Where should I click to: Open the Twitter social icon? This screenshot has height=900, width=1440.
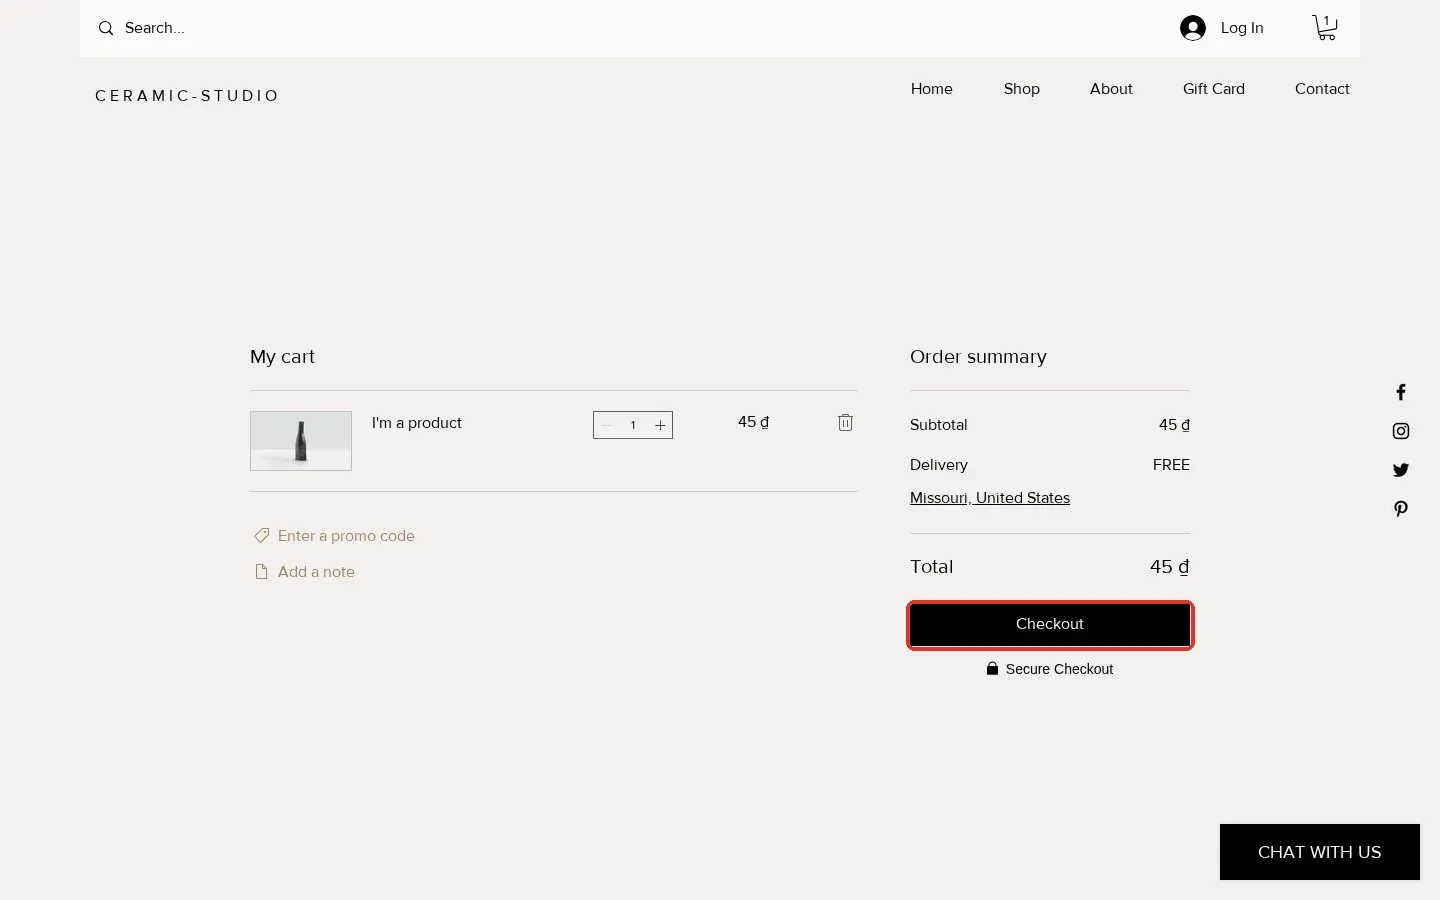pos(1401,470)
